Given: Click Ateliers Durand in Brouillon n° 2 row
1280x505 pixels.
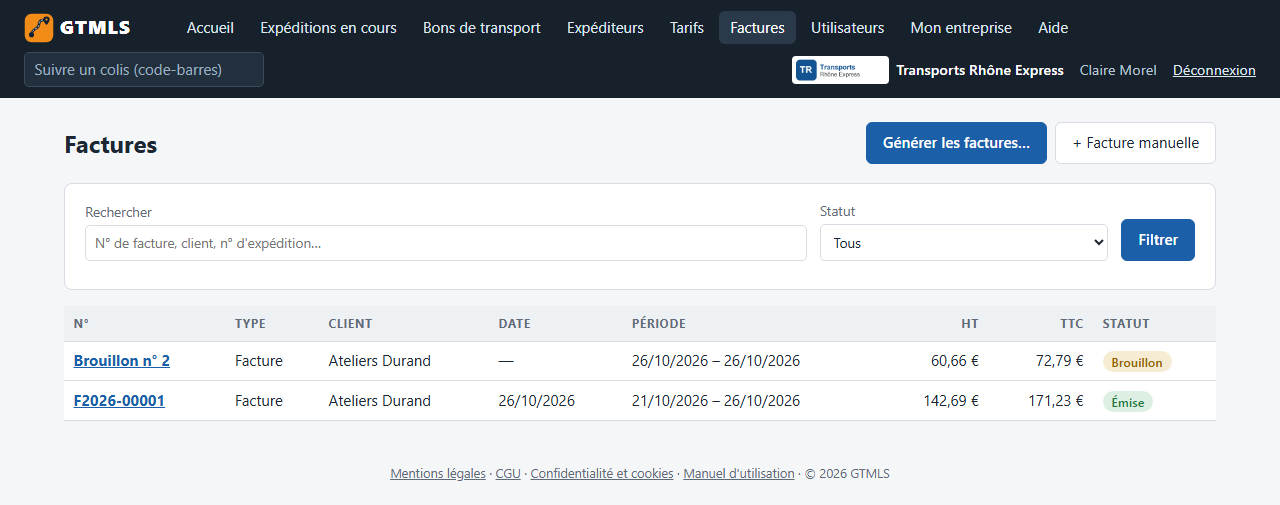Looking at the screenshot, I should click(x=380, y=361).
